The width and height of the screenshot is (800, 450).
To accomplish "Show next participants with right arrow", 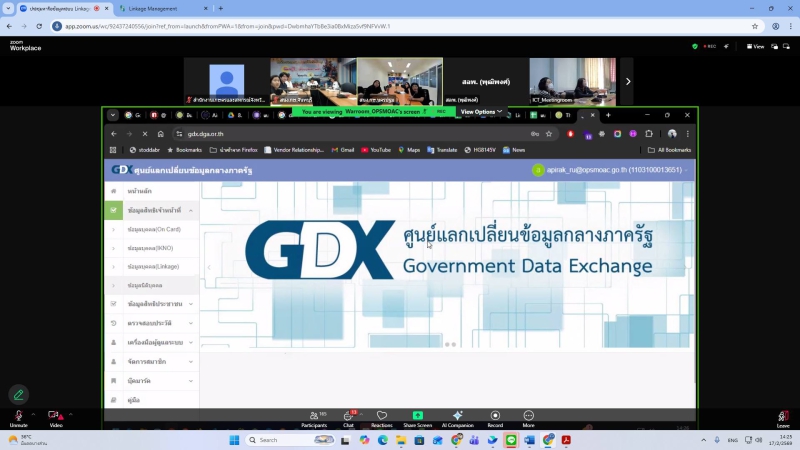I will pos(628,81).
